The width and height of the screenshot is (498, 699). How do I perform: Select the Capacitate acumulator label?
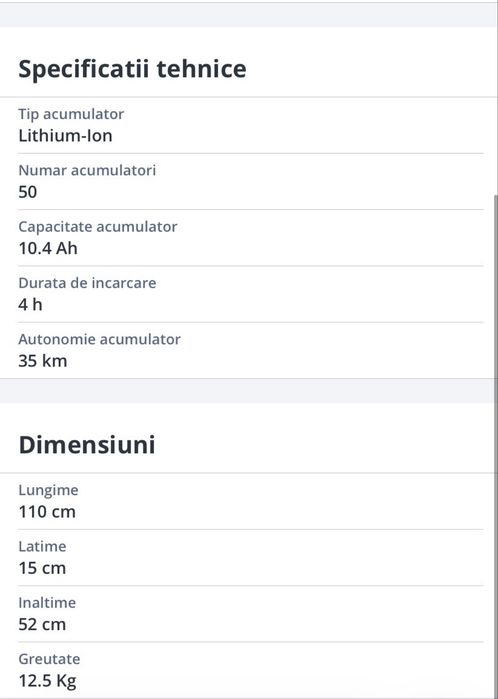point(98,226)
